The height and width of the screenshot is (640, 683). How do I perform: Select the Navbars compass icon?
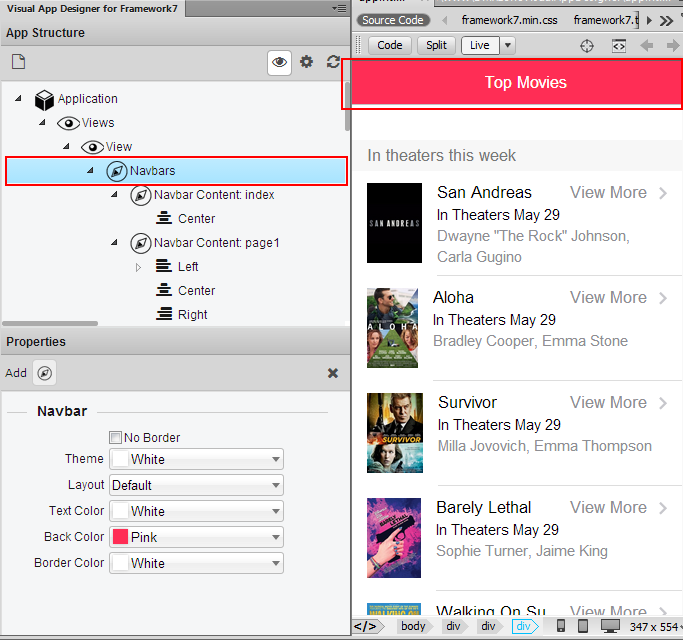117,171
